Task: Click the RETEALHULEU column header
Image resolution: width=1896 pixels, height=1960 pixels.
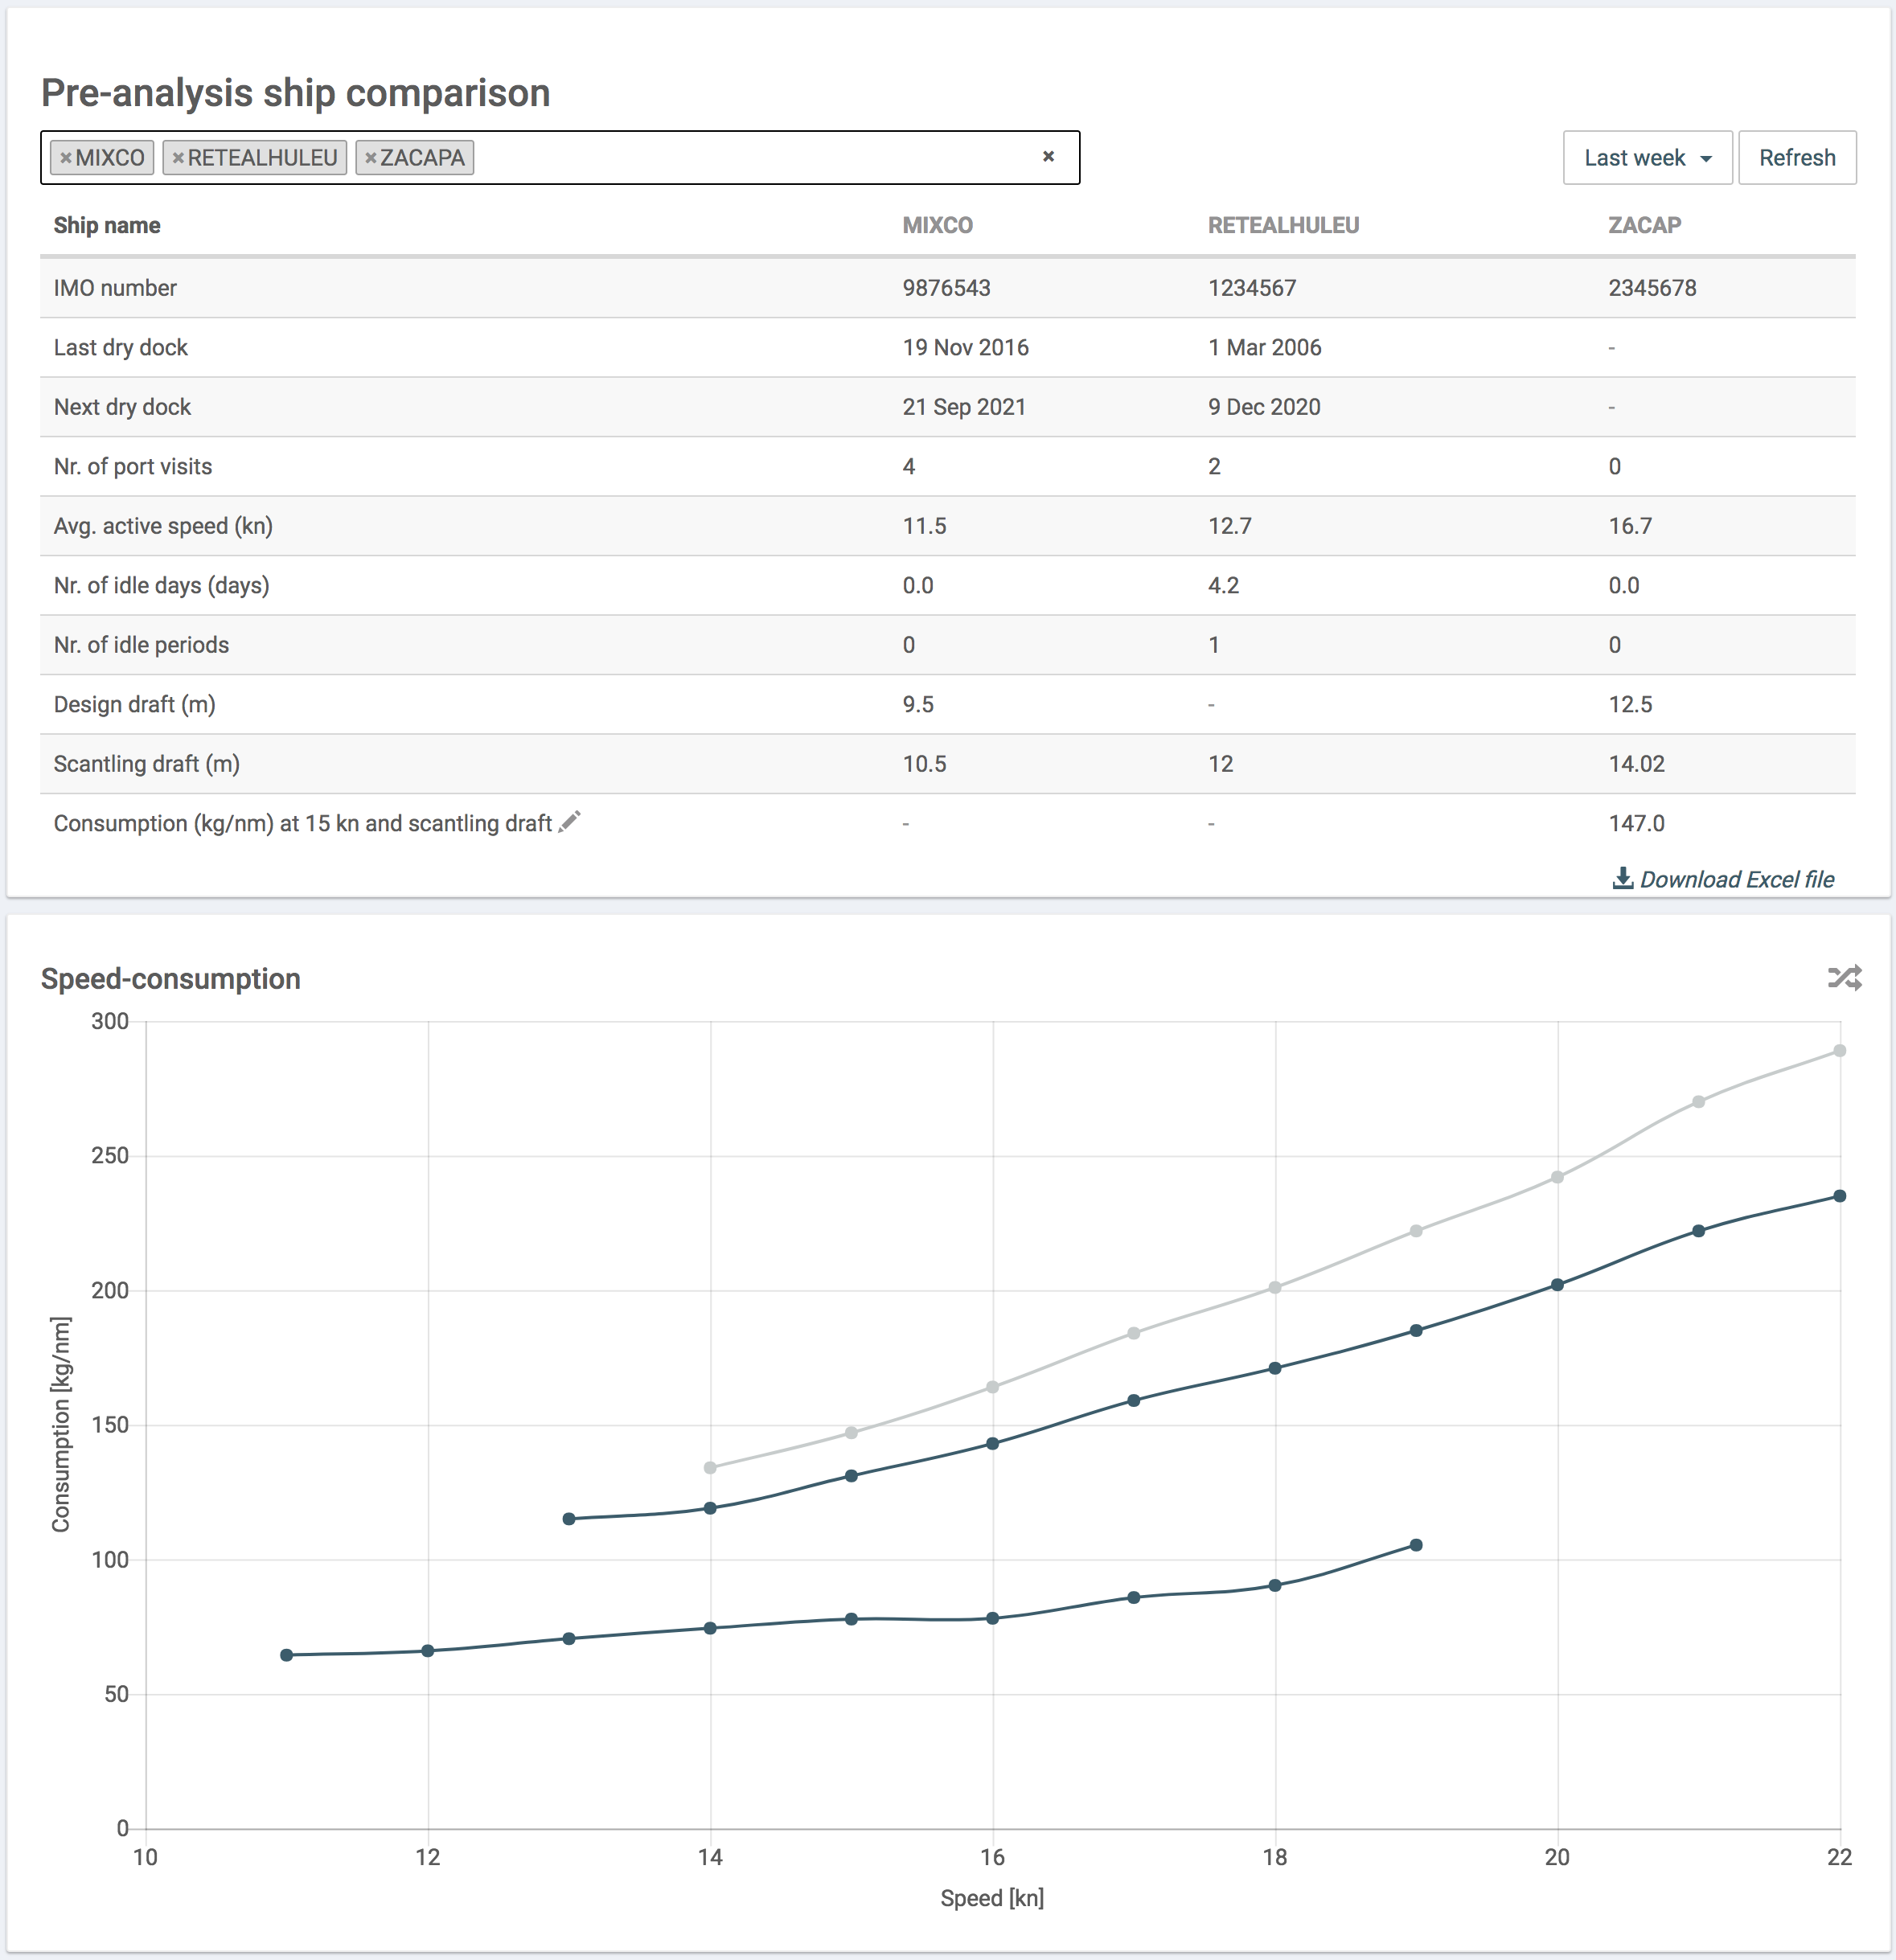Action: click(x=1283, y=225)
